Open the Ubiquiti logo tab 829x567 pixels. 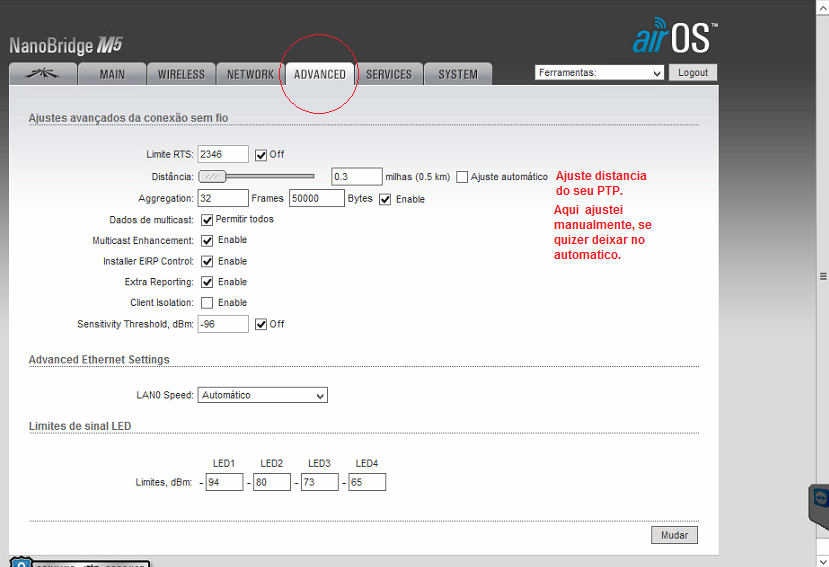click(43, 74)
